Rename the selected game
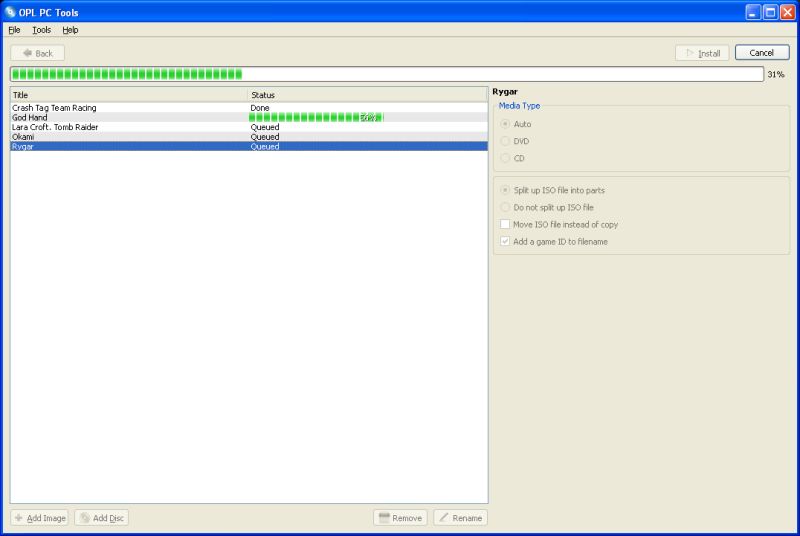 click(461, 518)
